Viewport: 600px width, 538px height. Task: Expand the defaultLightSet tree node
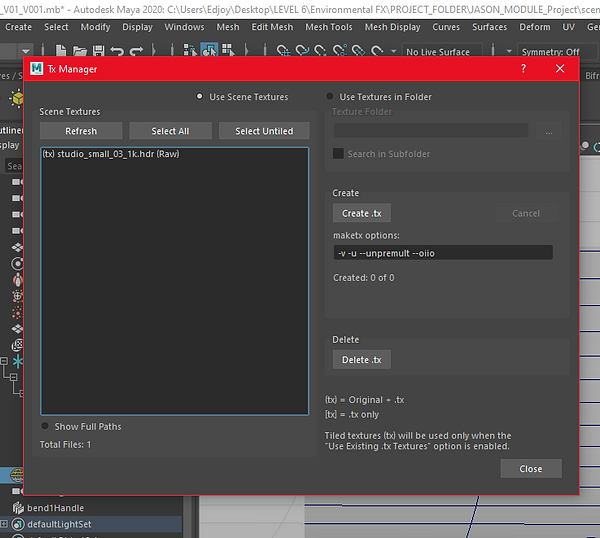point(4,524)
